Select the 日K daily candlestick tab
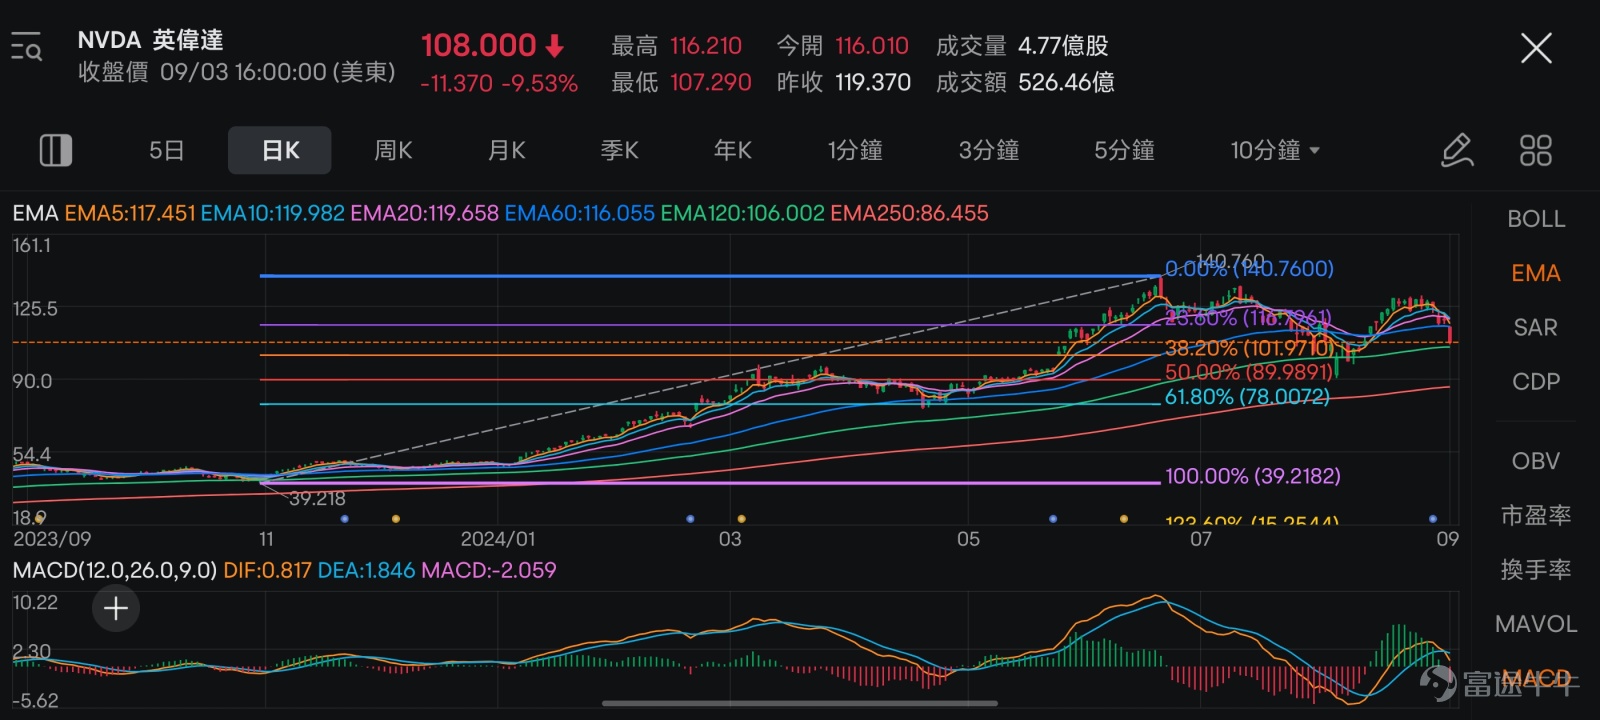The width and height of the screenshot is (1600, 720). tap(280, 150)
